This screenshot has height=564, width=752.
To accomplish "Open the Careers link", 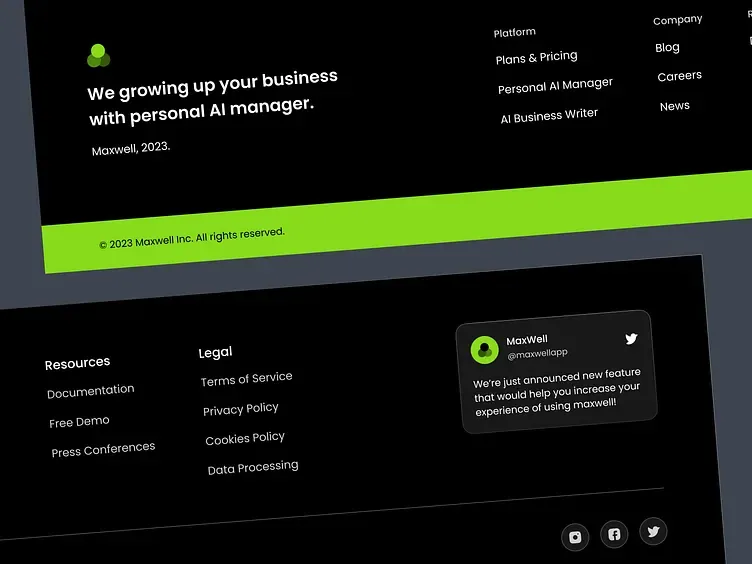I will click(x=679, y=76).
